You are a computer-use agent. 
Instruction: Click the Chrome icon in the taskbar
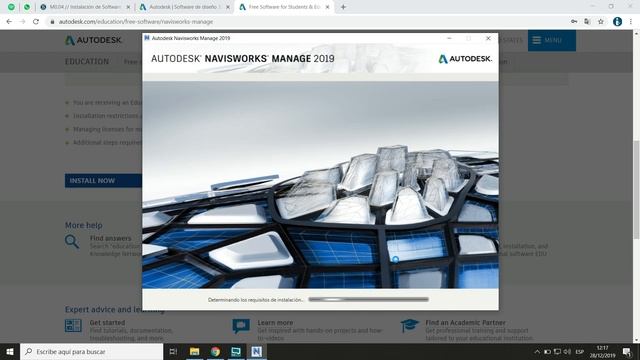click(x=215, y=351)
